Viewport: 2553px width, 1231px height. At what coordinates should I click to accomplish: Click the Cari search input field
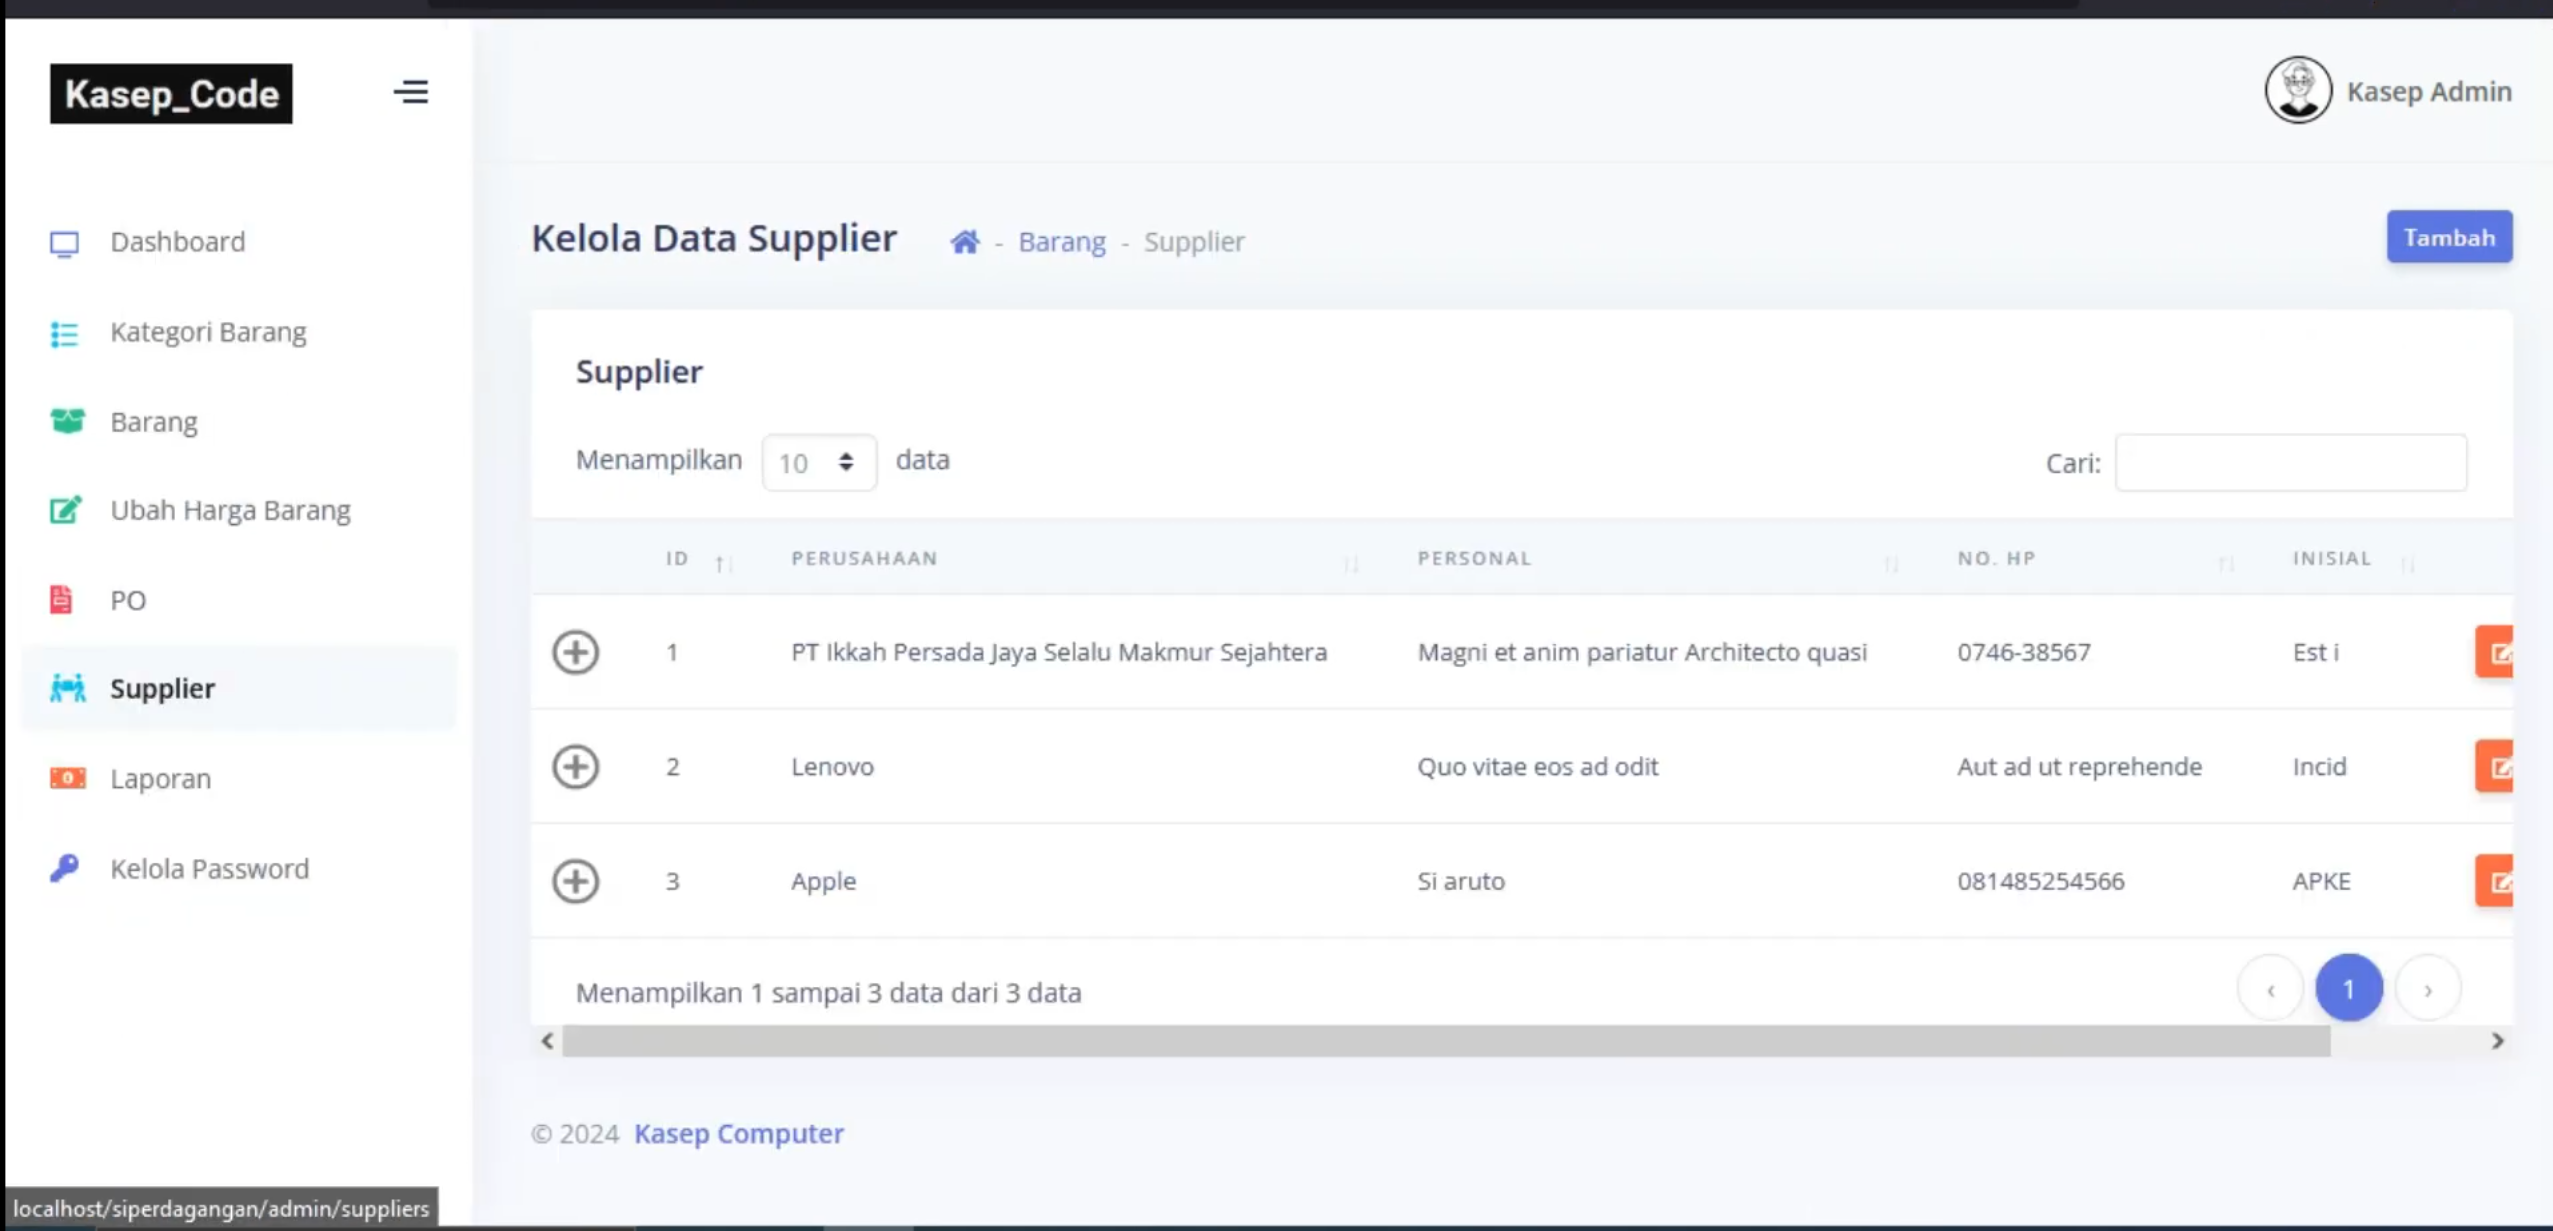[x=2291, y=463]
